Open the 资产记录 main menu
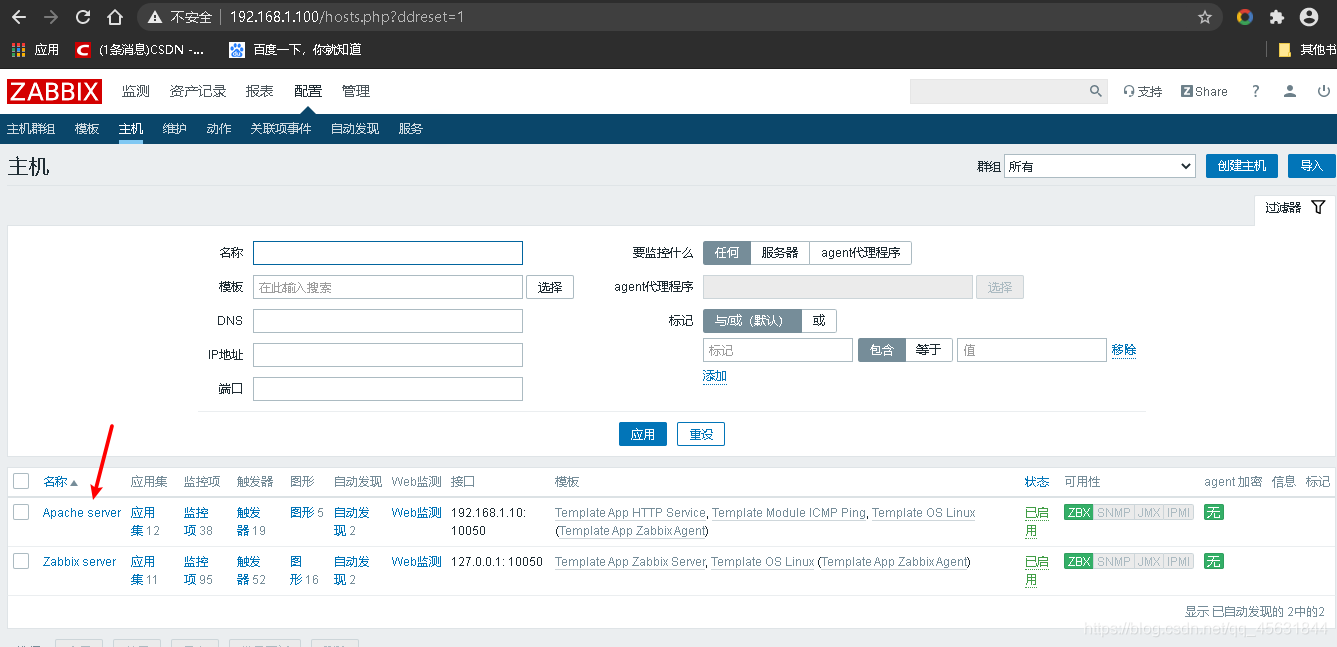 coord(198,91)
